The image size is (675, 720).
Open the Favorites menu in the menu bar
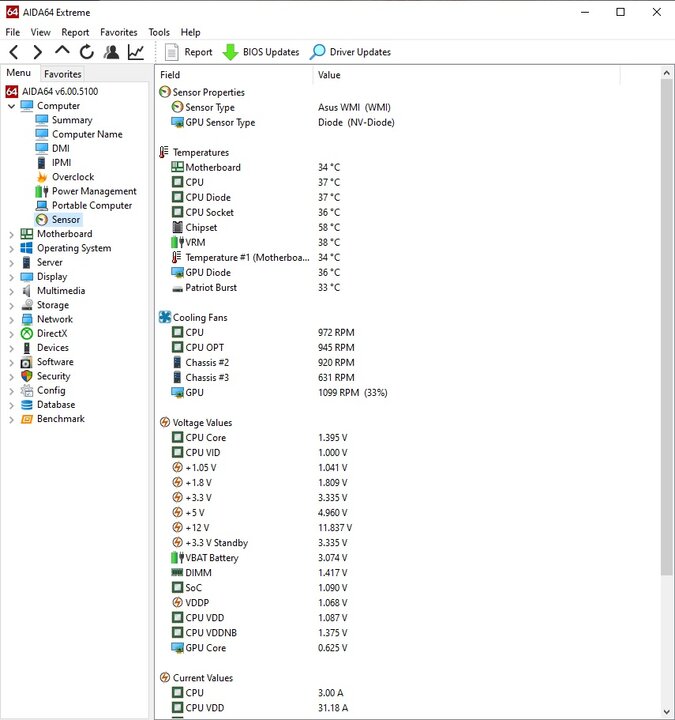click(118, 32)
